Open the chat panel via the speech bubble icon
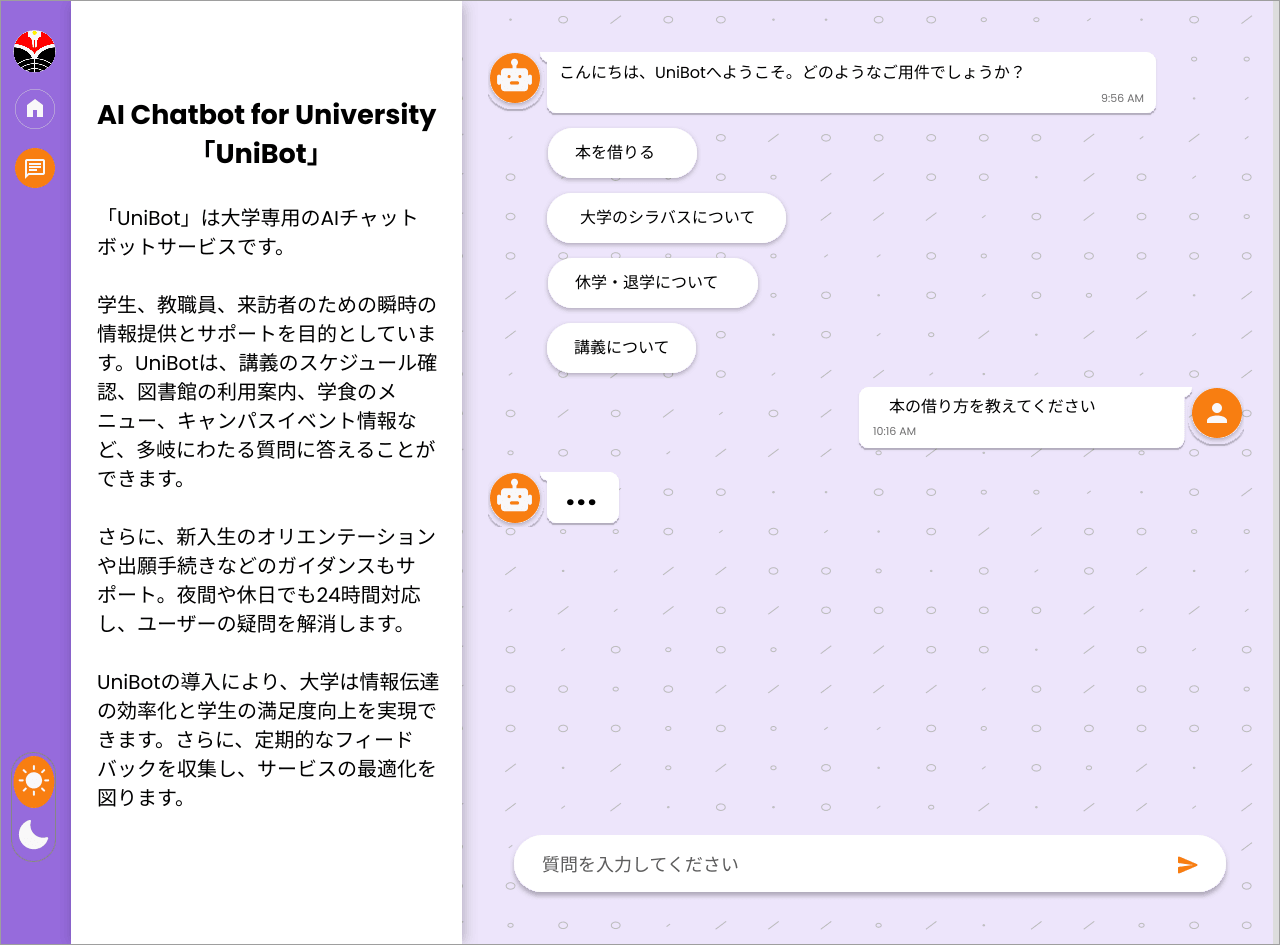This screenshot has width=1280, height=945. pyautogui.click(x=35, y=168)
